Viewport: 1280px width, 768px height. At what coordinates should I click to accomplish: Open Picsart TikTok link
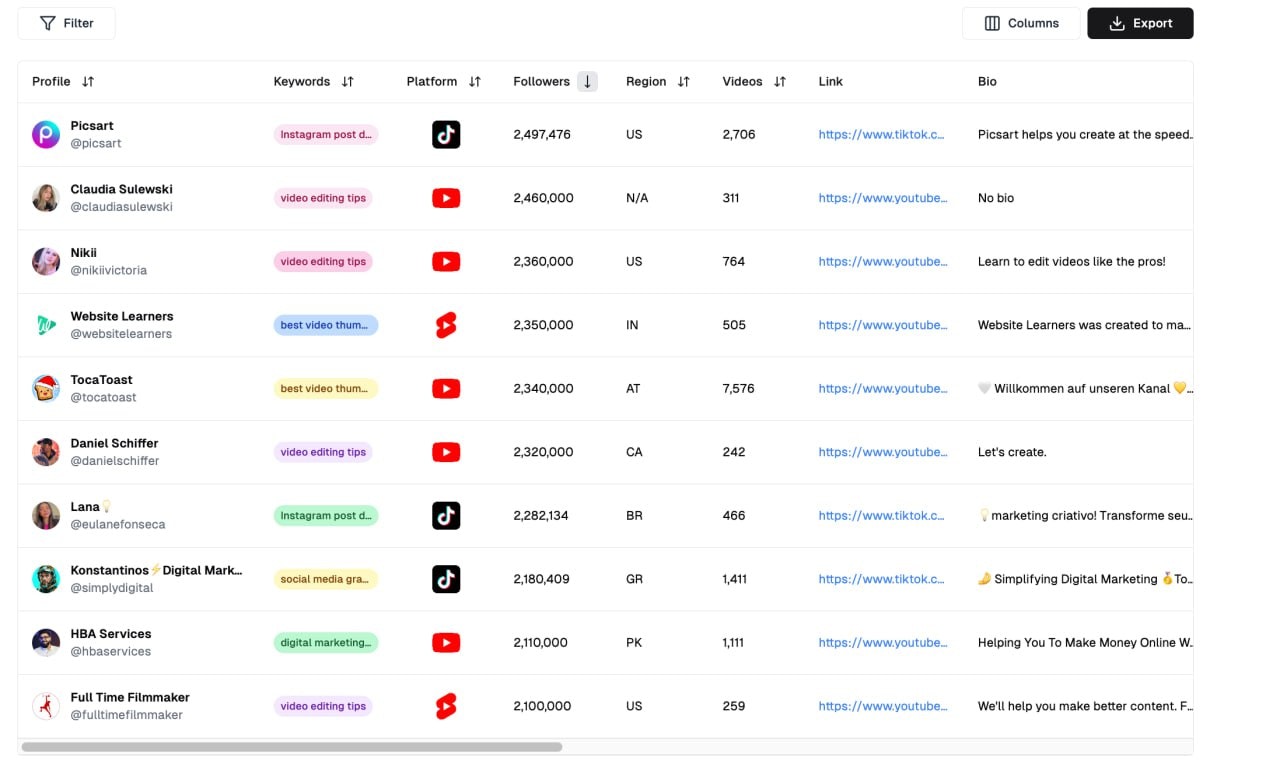[881, 134]
